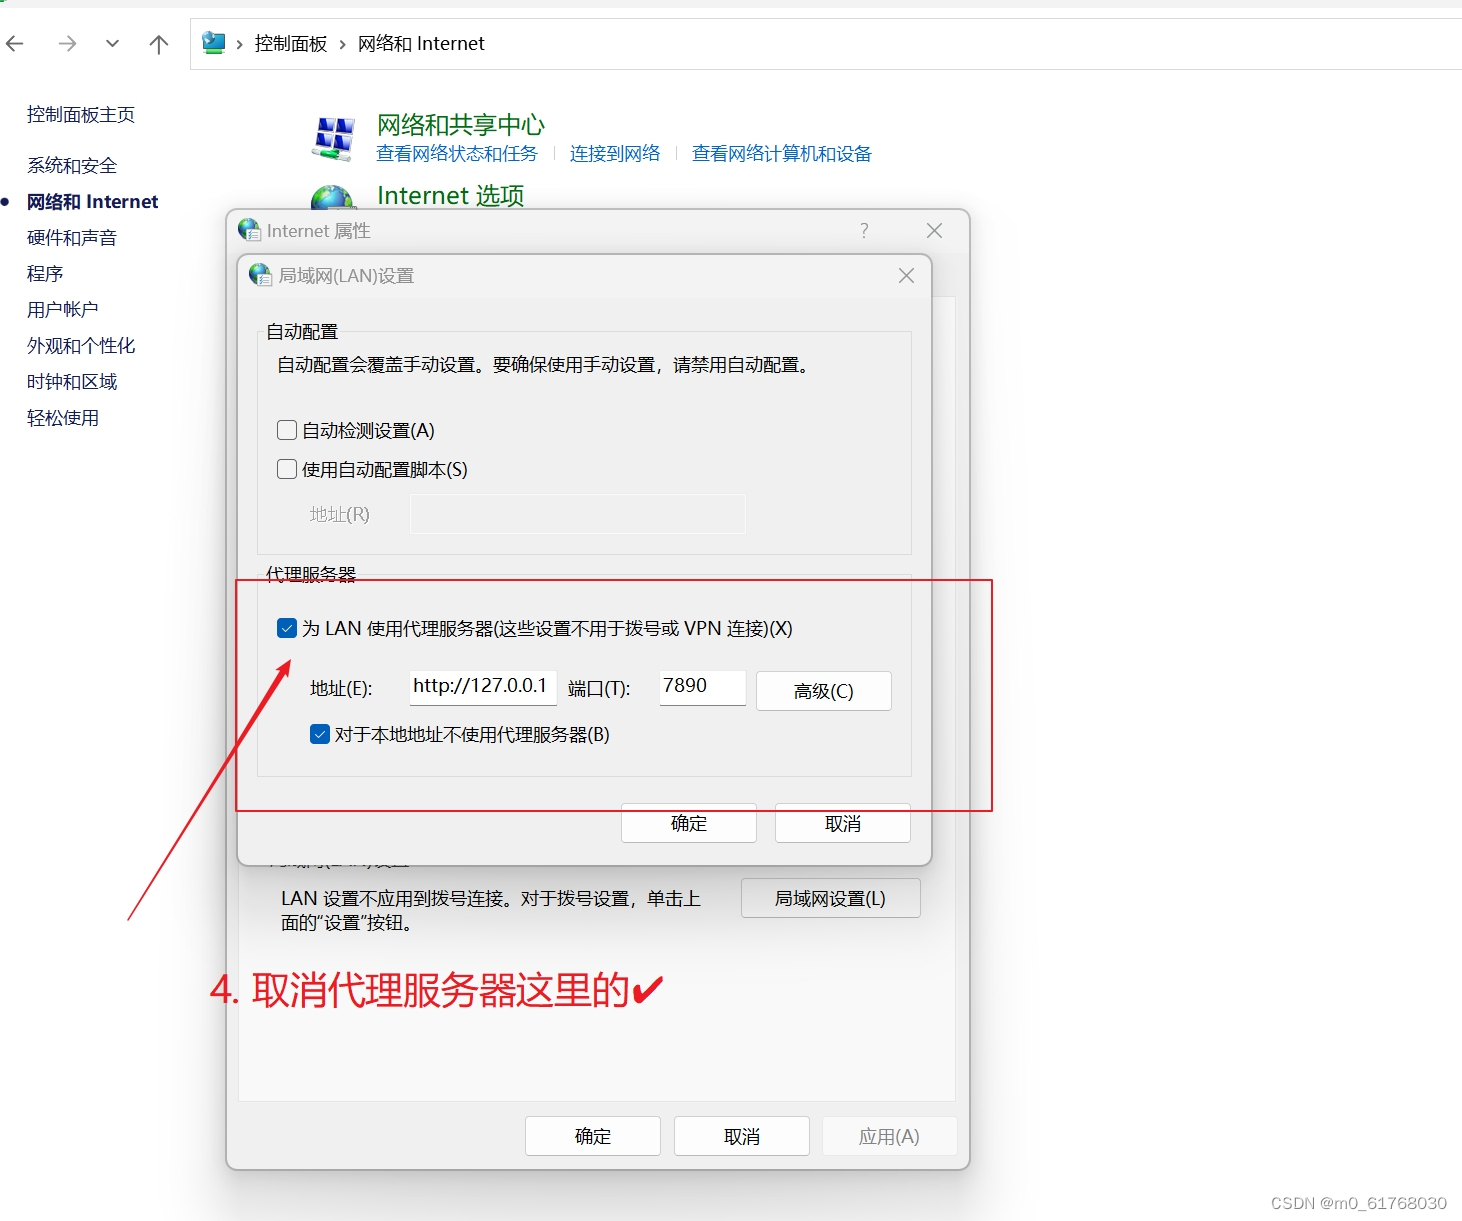Open proxy 高级(C) settings button
Screen dimensions: 1462x1221
tap(824, 691)
